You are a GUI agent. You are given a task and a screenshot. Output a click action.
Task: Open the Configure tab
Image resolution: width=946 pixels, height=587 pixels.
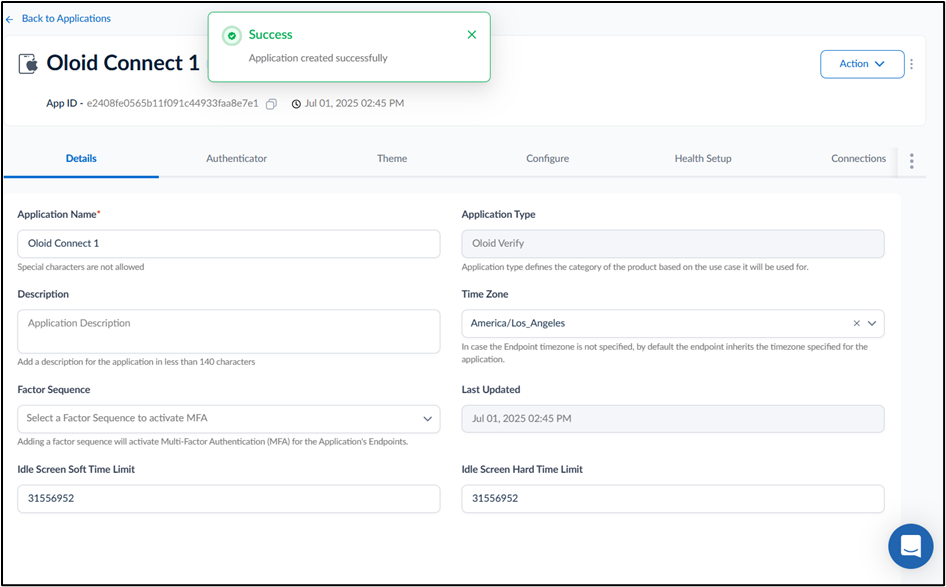tap(547, 159)
